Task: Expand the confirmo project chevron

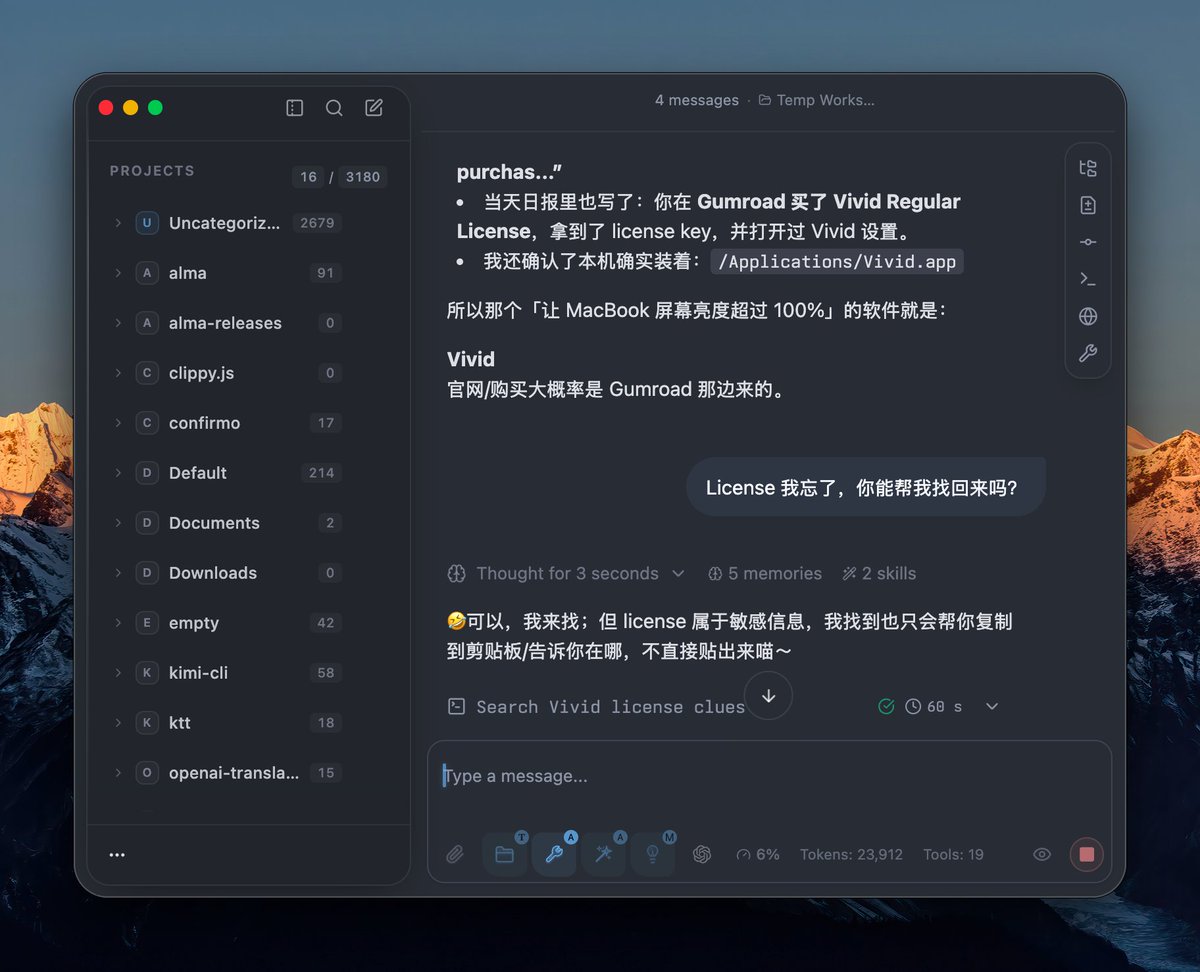Action: (117, 423)
